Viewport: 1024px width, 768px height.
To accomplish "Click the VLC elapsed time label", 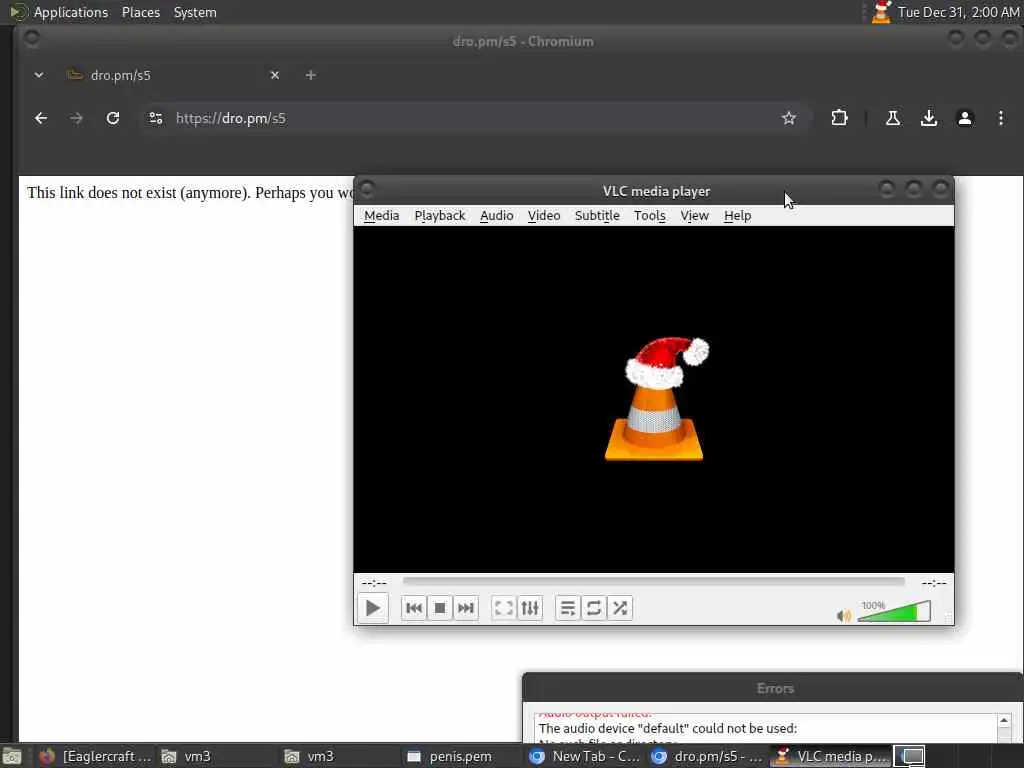I will tap(374, 583).
